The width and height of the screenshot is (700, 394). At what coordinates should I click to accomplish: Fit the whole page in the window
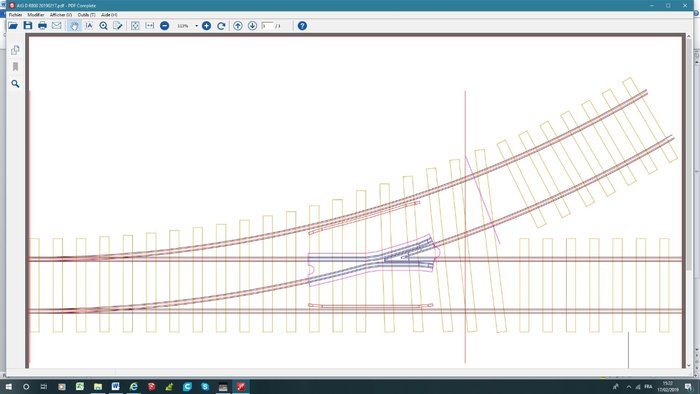pyautogui.click(x=135, y=26)
